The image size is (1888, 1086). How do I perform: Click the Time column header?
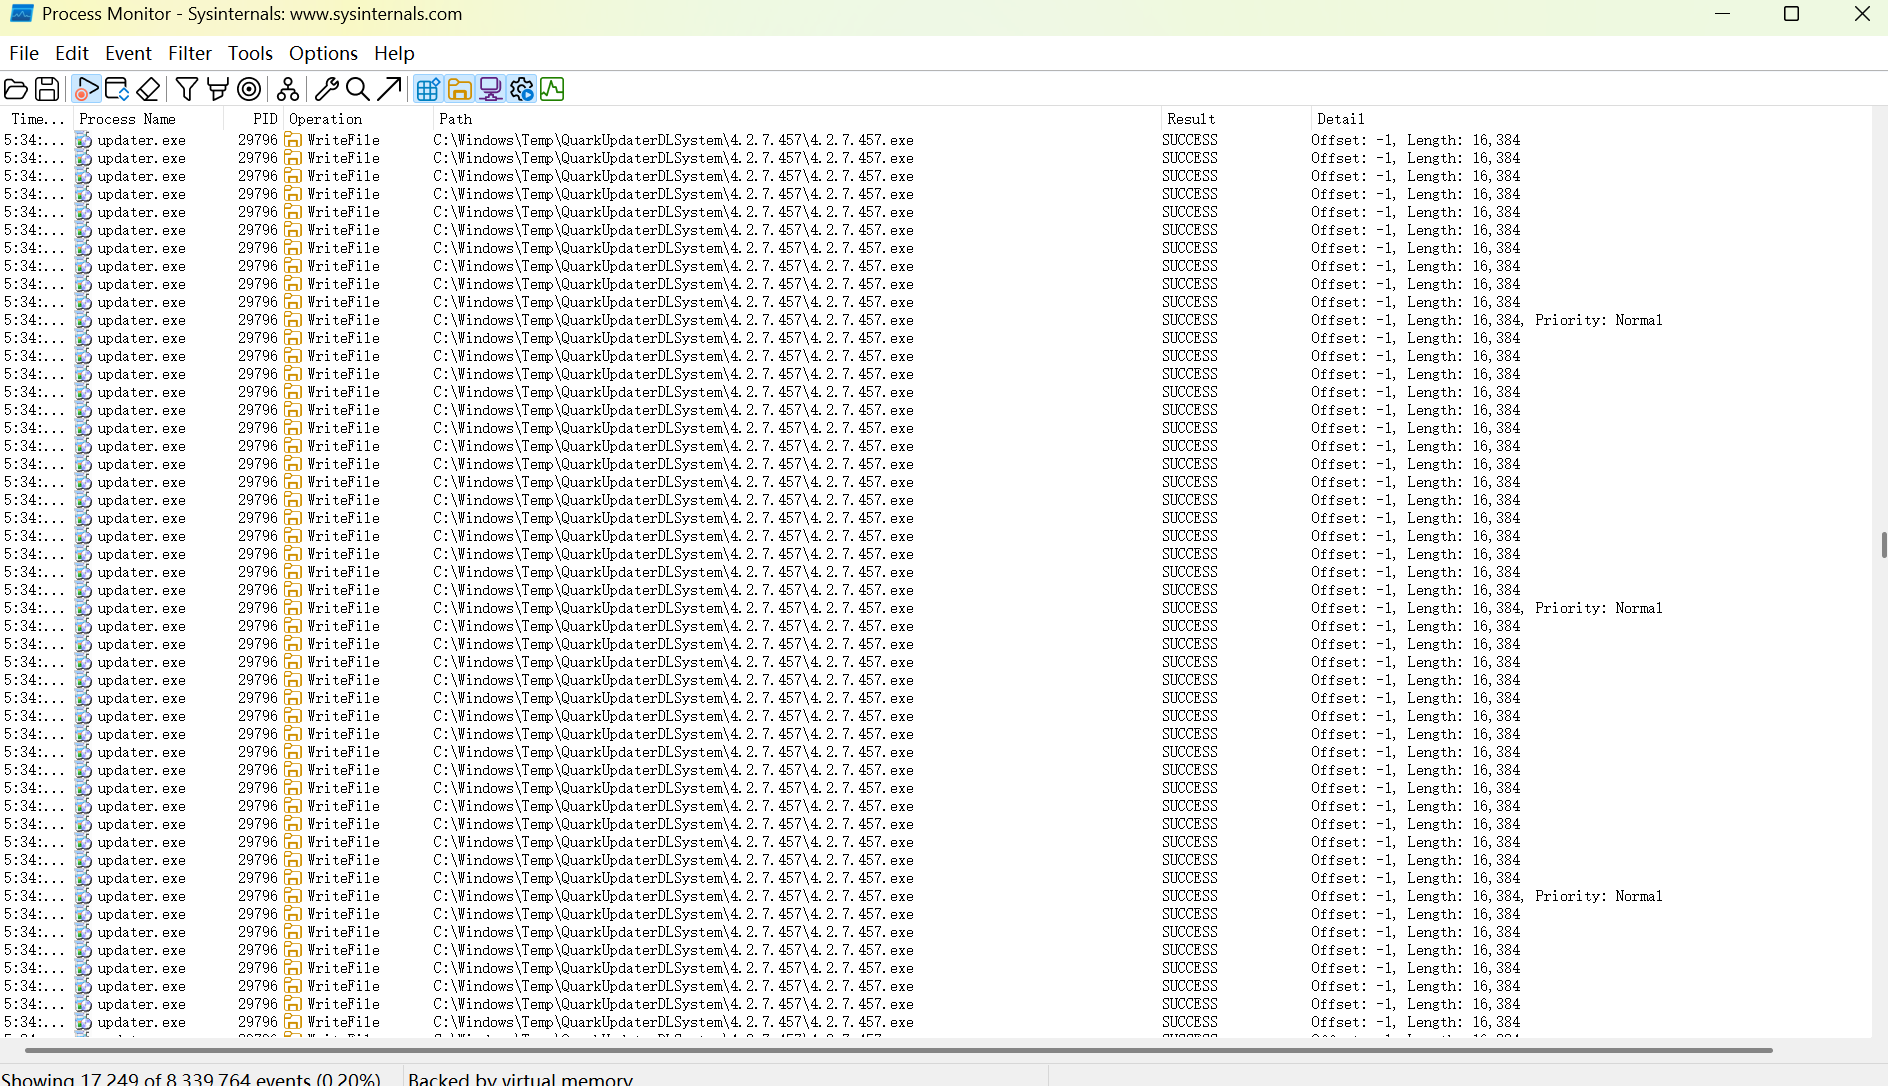coord(36,119)
